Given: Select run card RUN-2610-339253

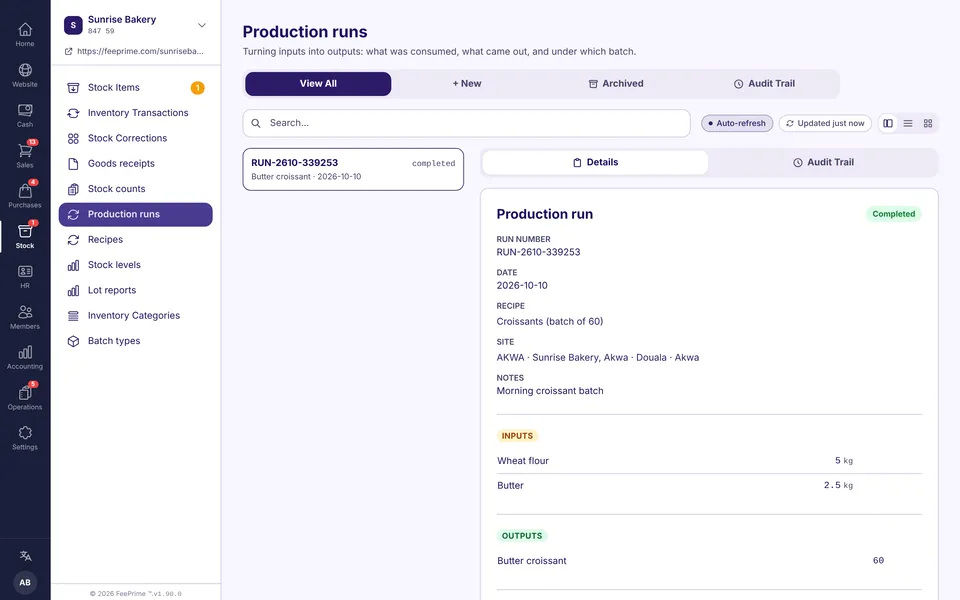Looking at the screenshot, I should [x=353, y=170].
